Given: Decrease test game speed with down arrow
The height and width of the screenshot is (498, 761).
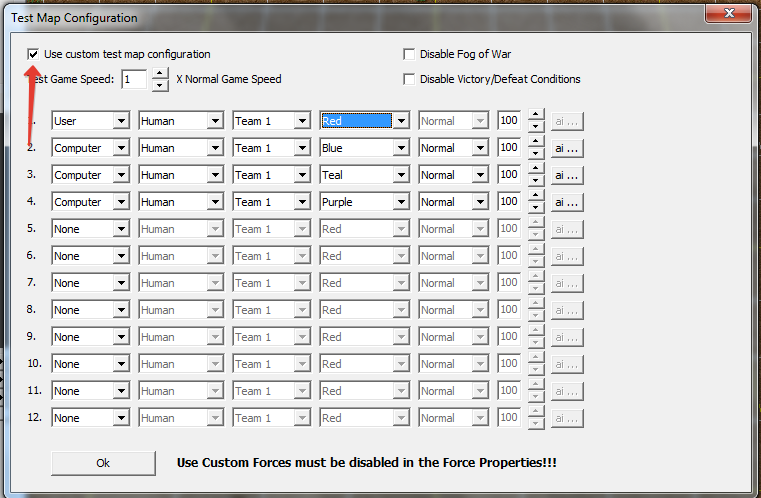Looking at the screenshot, I should [160, 85].
